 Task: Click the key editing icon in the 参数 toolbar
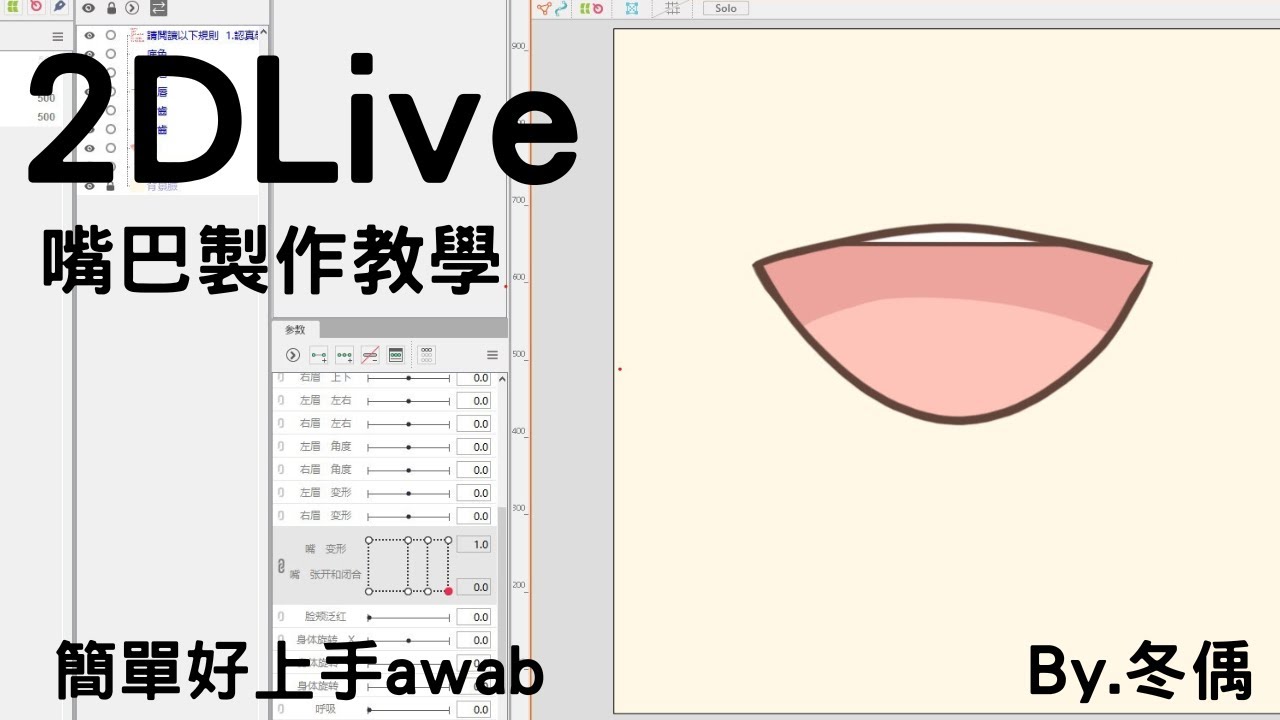[396, 355]
